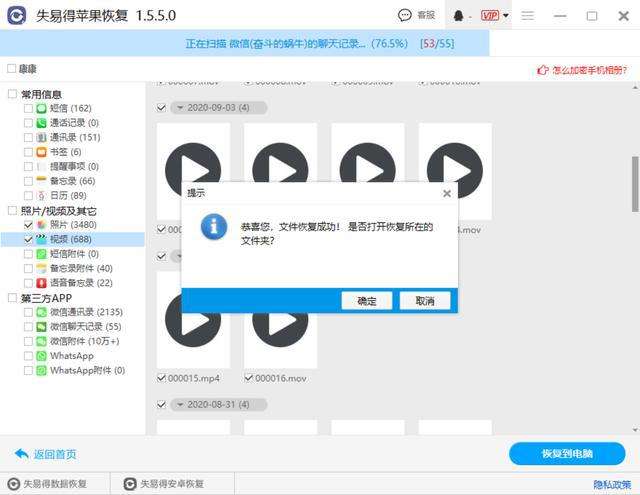
Task: Click the 备忘录 notes icon
Action: pyautogui.click(x=41, y=181)
